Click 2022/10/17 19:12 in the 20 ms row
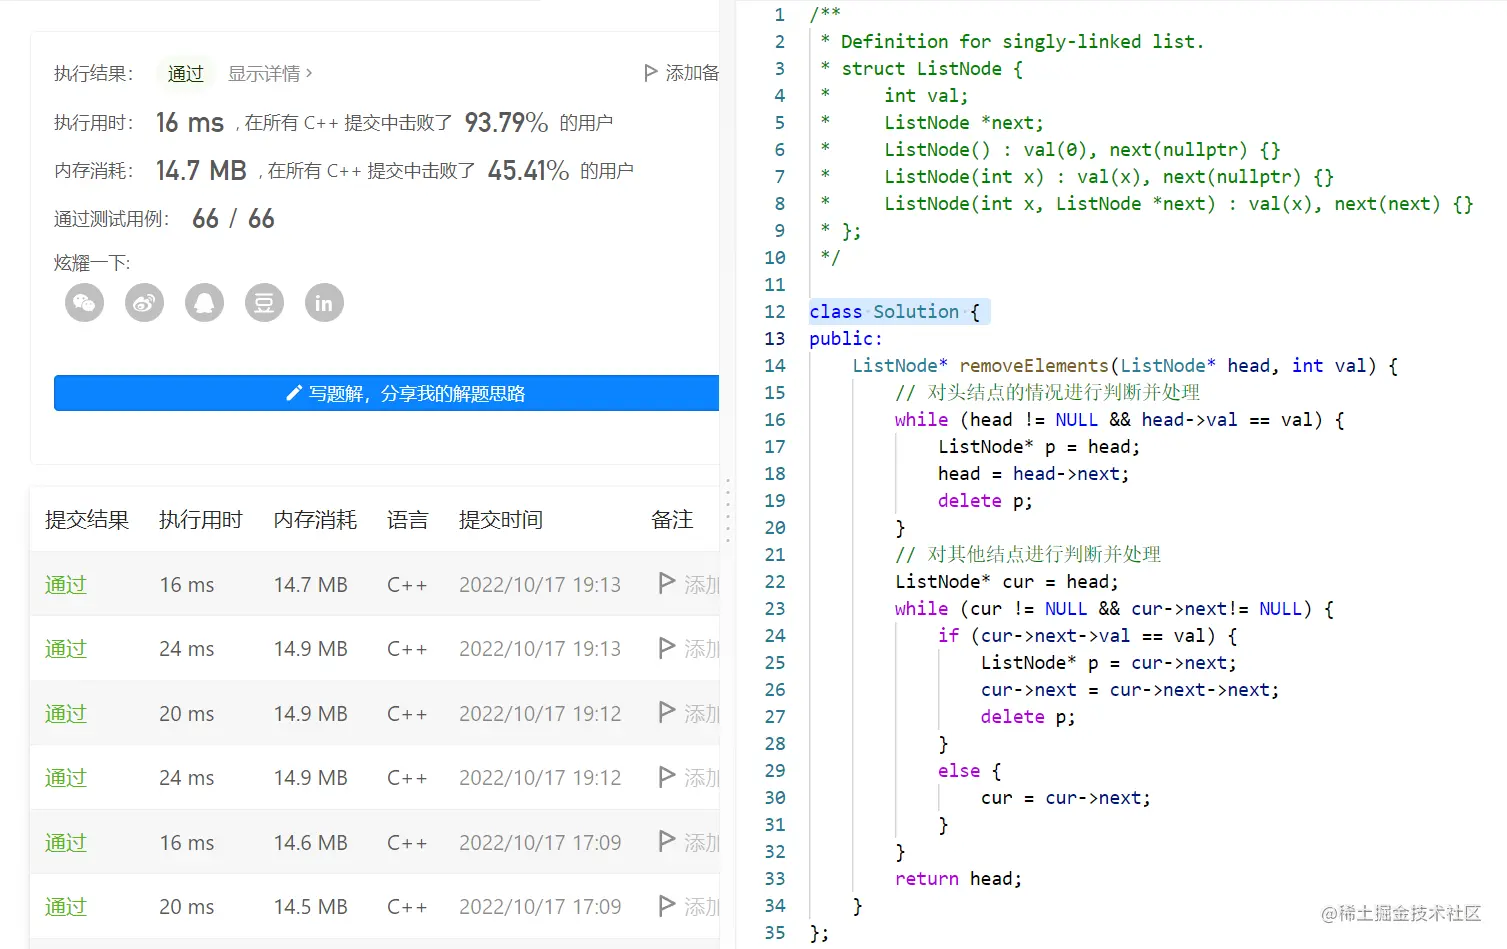The width and height of the screenshot is (1507, 949). pyautogui.click(x=540, y=714)
